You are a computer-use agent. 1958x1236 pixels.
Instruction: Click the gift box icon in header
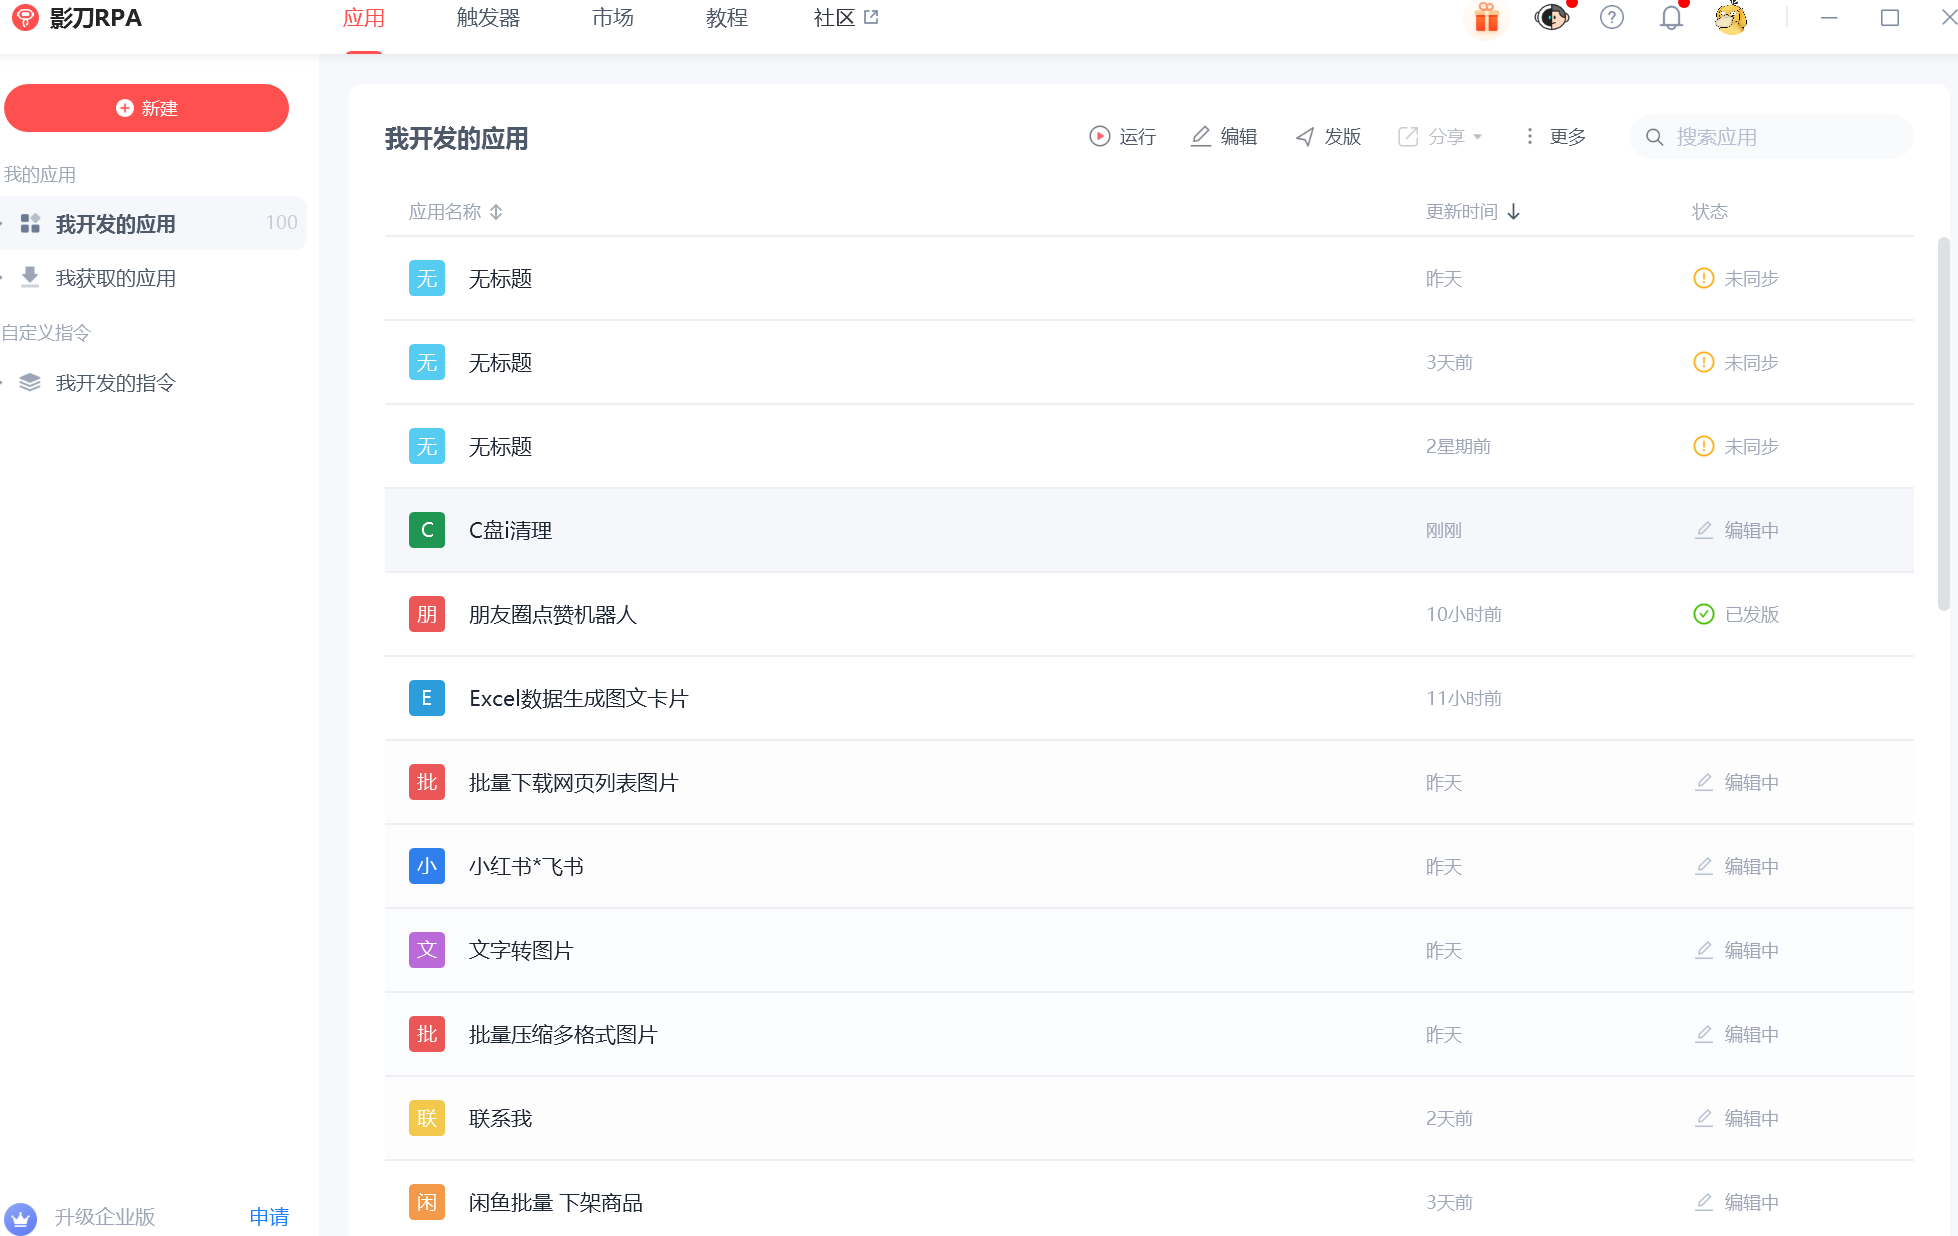[1486, 18]
